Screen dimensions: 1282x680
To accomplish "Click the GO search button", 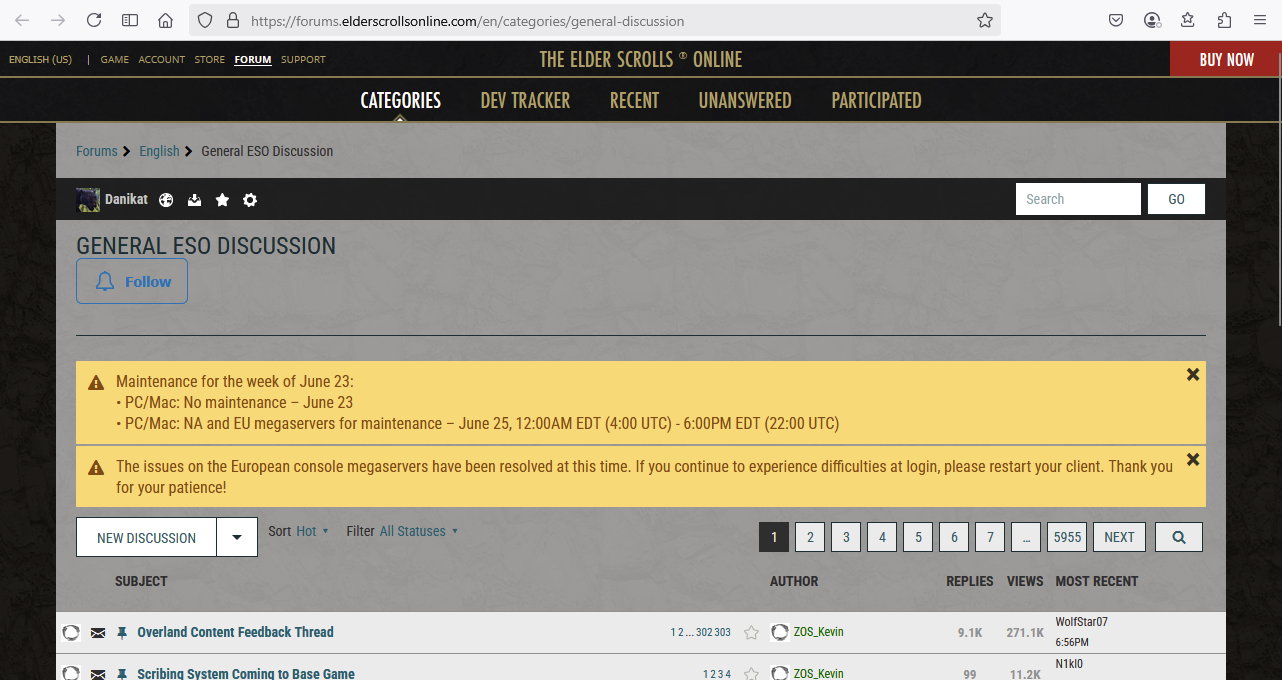I will point(1176,199).
